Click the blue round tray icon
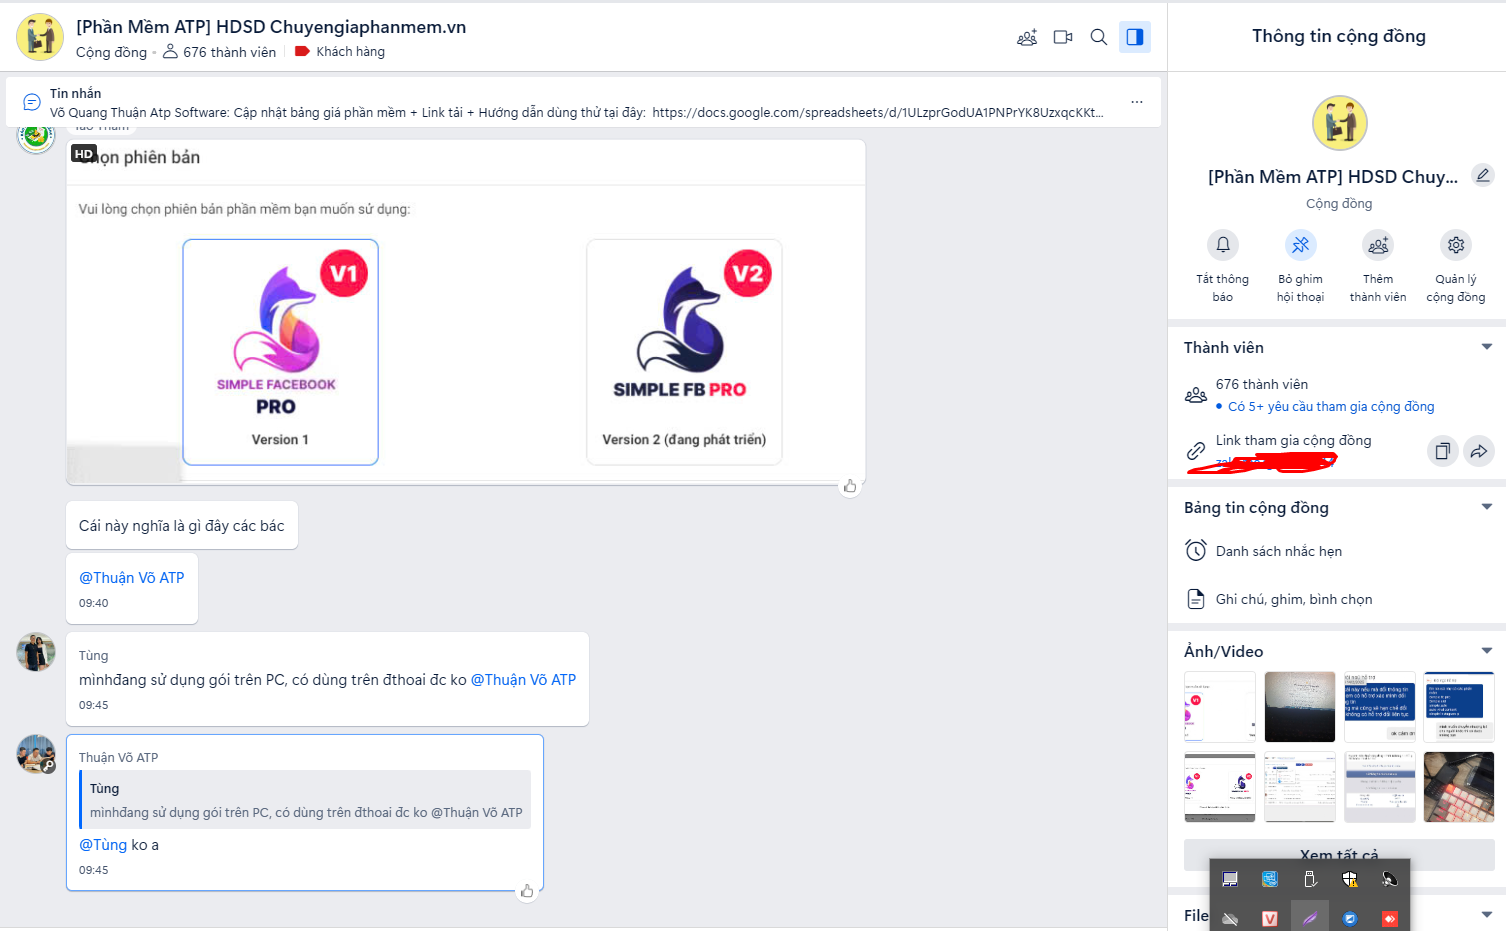This screenshot has width=1506, height=931. click(1350, 919)
